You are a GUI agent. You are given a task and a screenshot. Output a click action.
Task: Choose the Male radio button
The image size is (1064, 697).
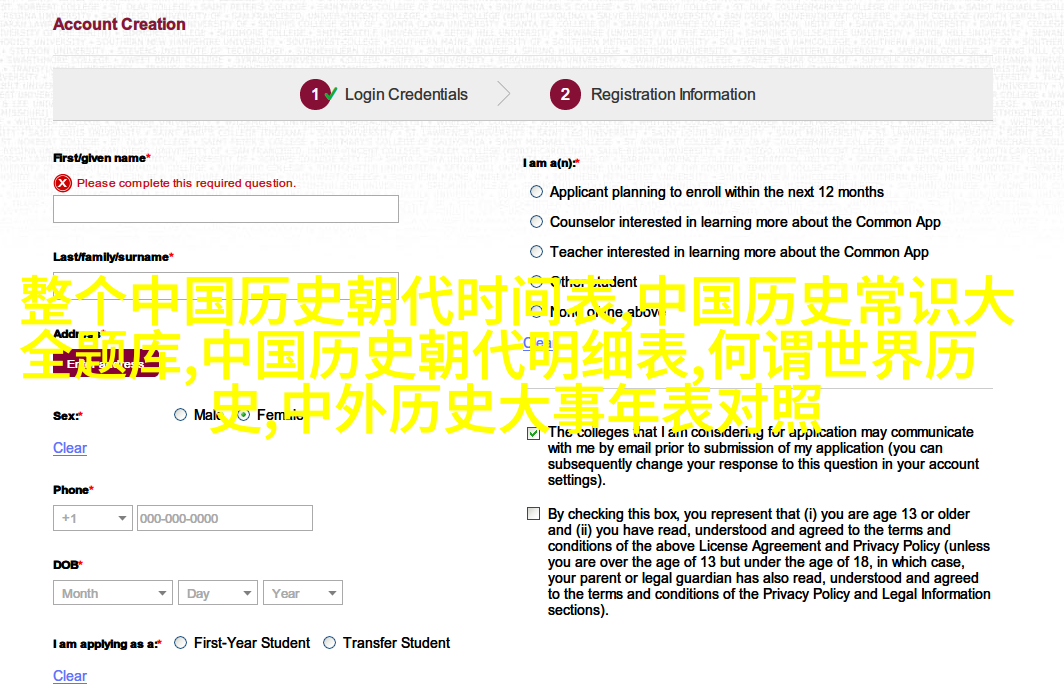point(180,415)
